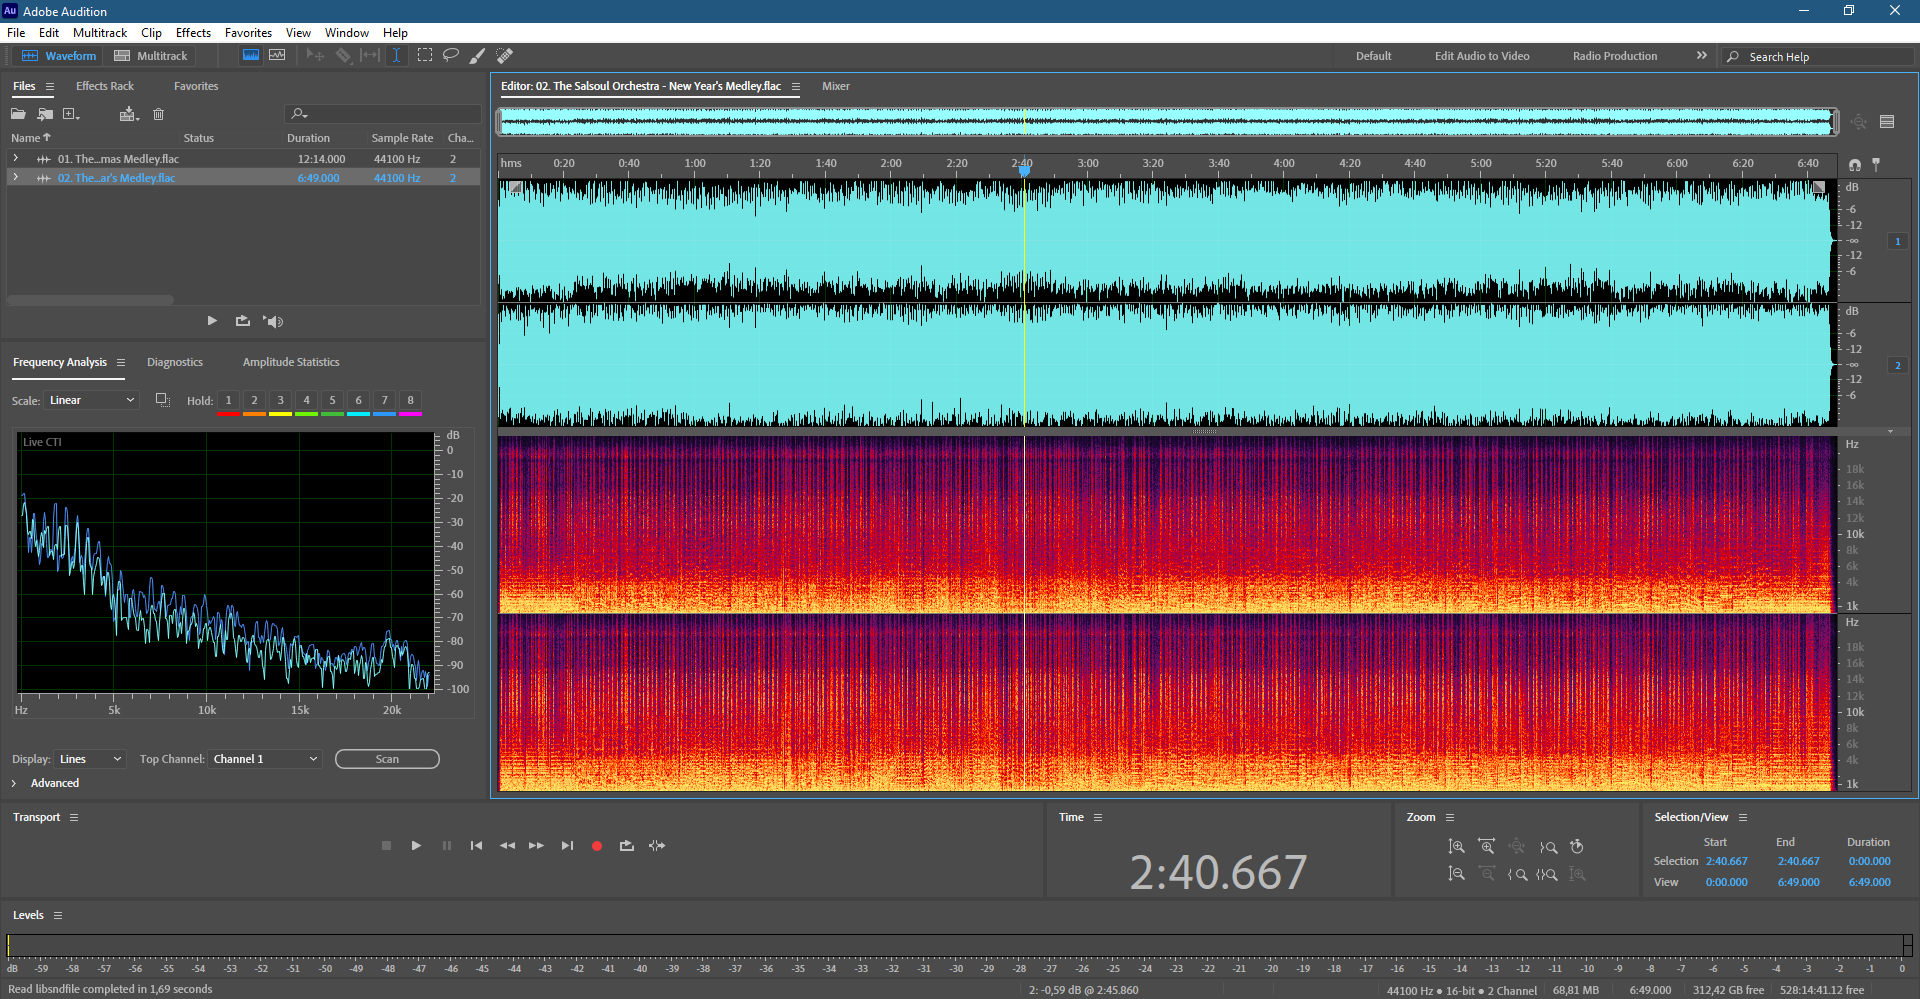Click Hold button 1 with red bar

coord(228,402)
